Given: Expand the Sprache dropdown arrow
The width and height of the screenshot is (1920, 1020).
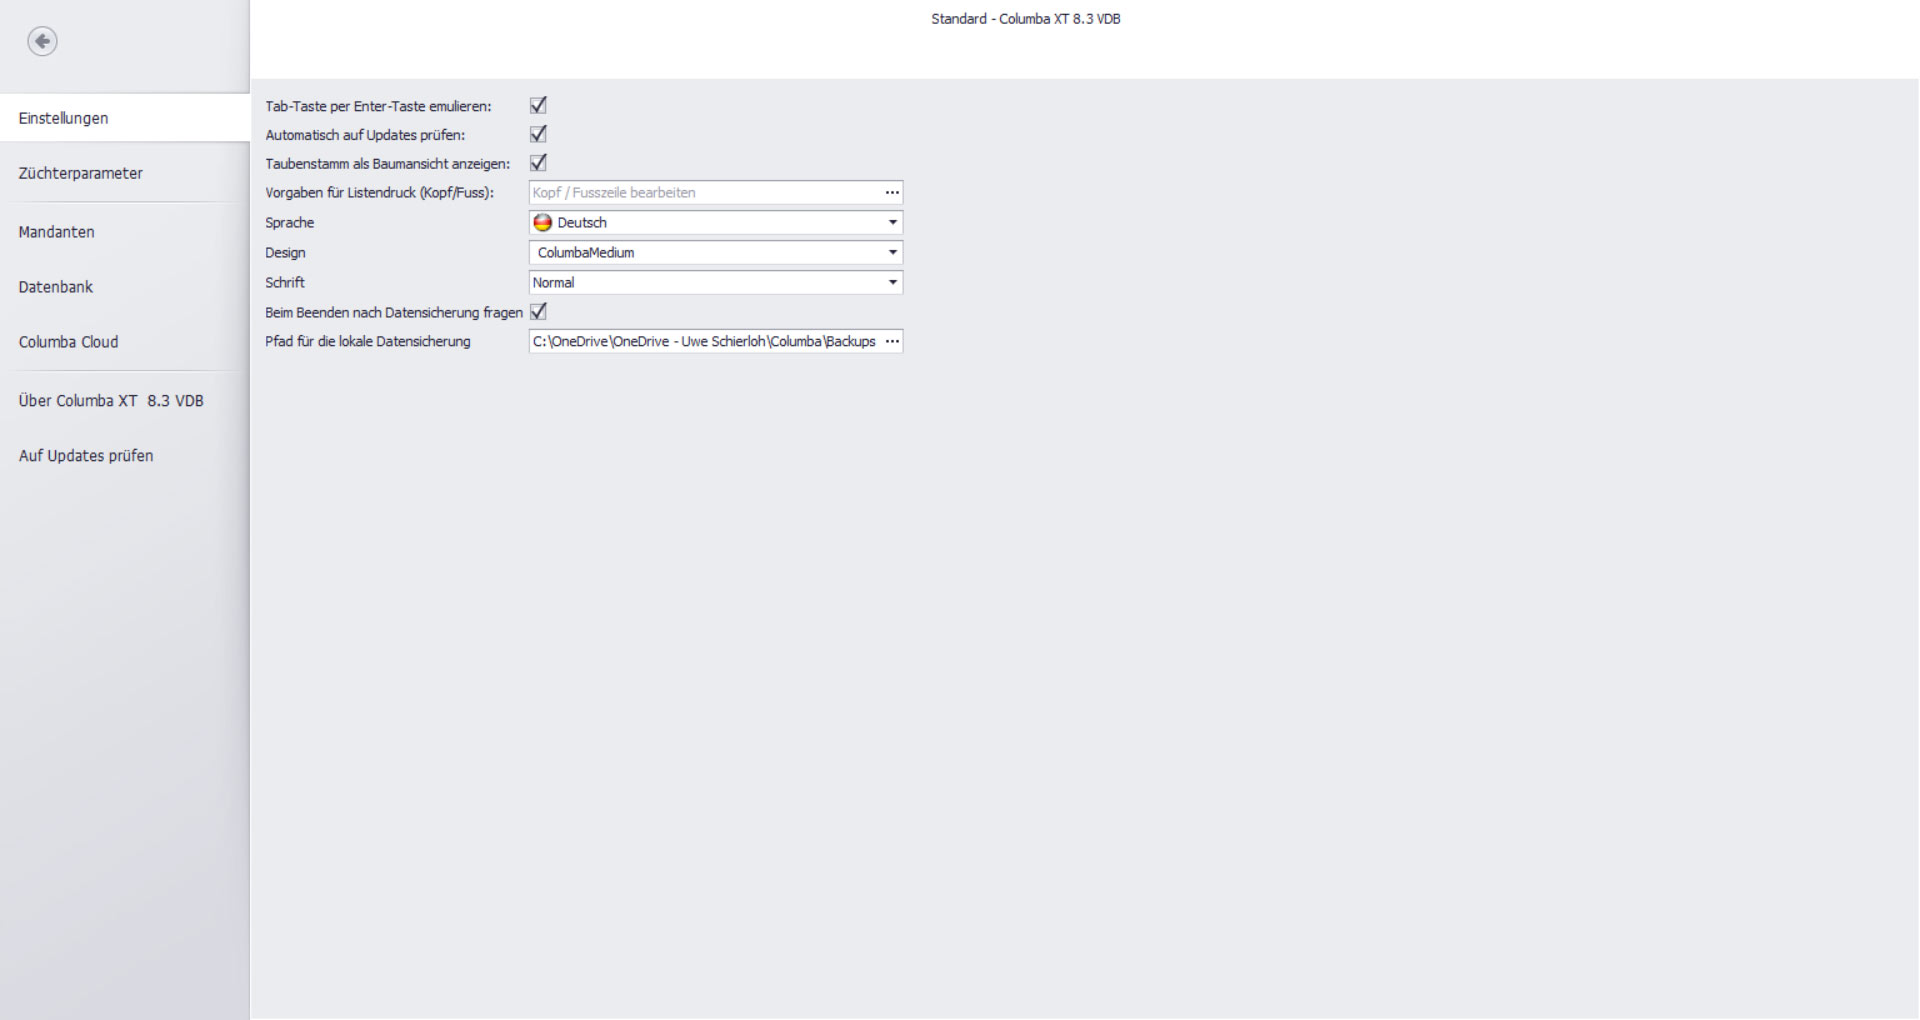Looking at the screenshot, I should coord(892,223).
